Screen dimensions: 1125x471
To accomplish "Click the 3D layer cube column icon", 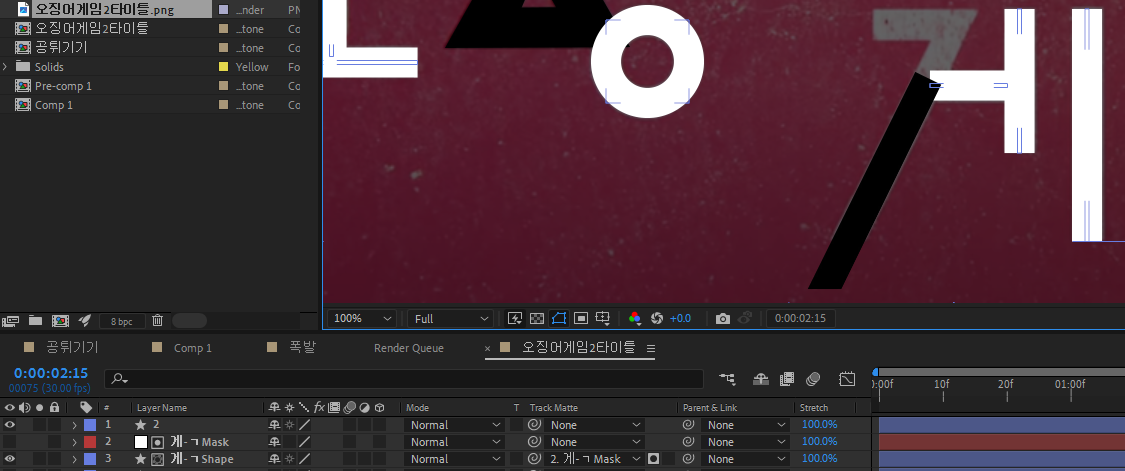I will 380,407.
